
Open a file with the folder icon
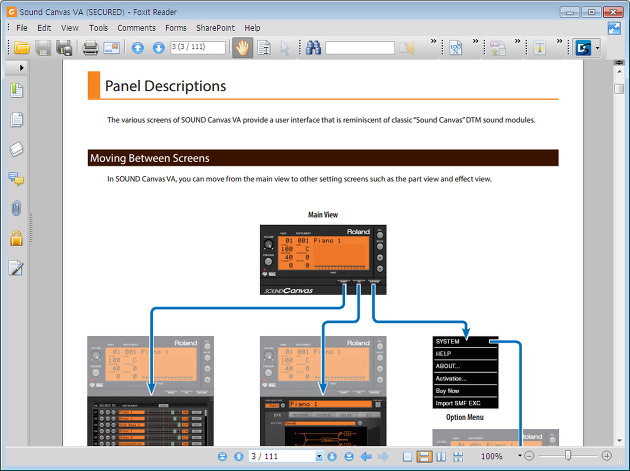22,48
